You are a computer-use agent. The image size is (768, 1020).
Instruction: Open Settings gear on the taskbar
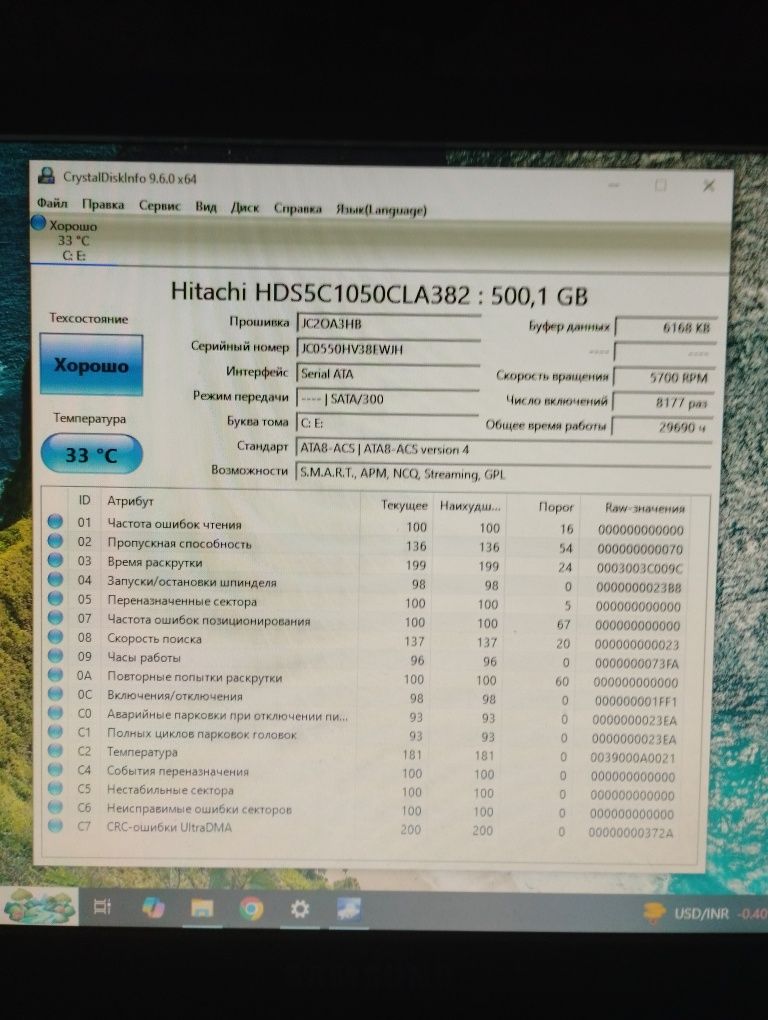(300, 909)
